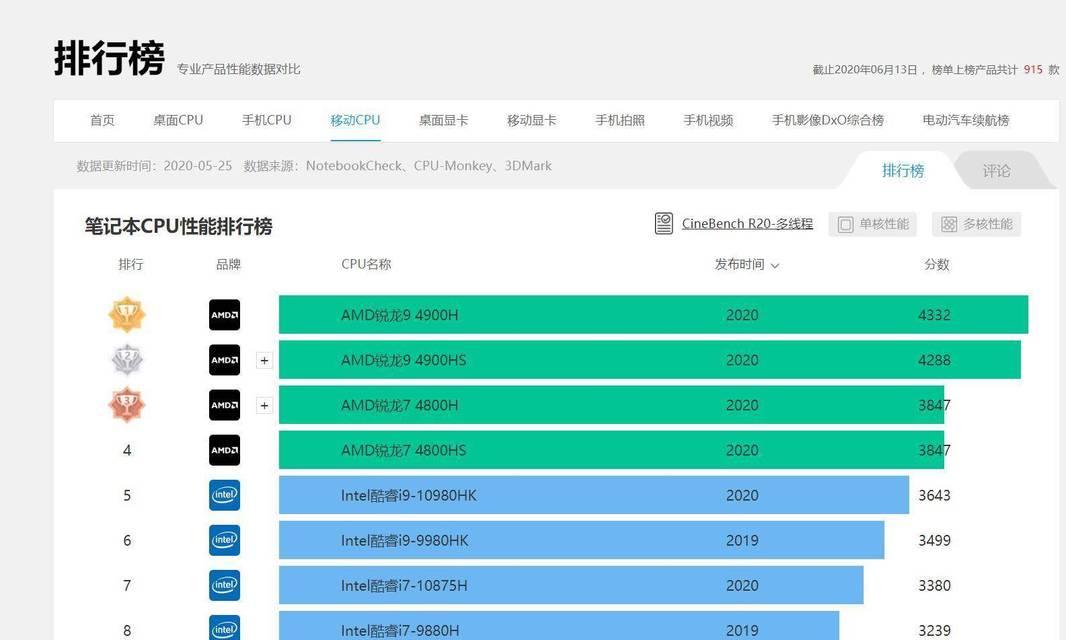The width and height of the screenshot is (1066, 640).
Task: Click the 品牌 column header
Action: pos(228,264)
